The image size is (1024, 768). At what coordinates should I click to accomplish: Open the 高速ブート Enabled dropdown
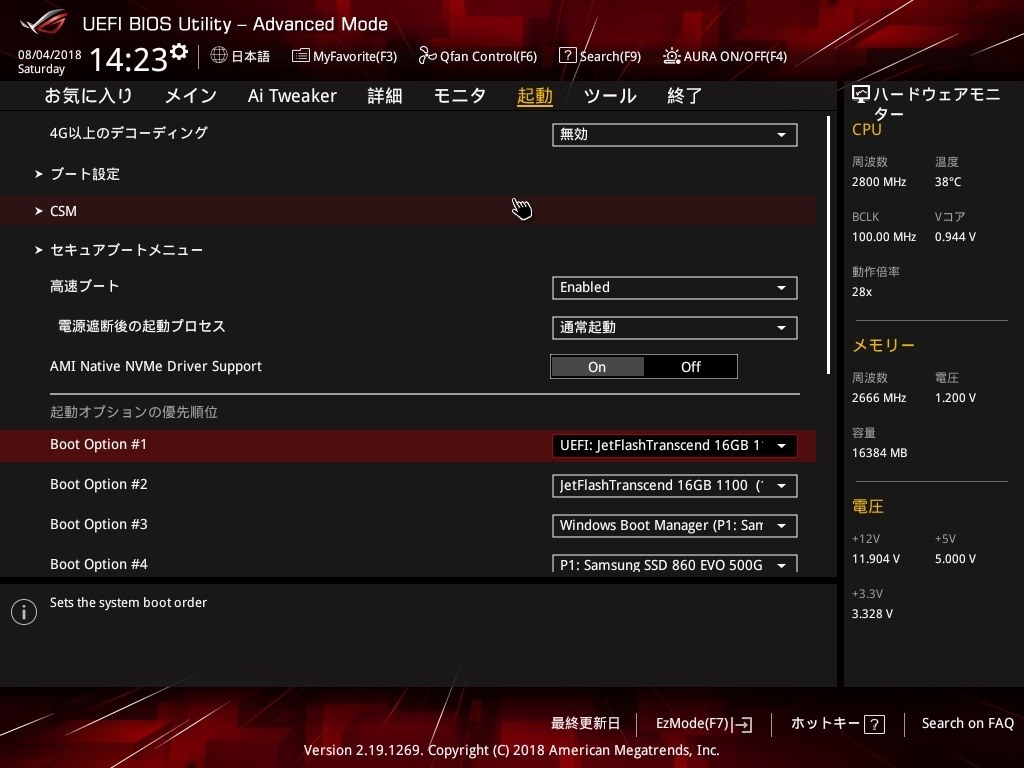point(675,288)
